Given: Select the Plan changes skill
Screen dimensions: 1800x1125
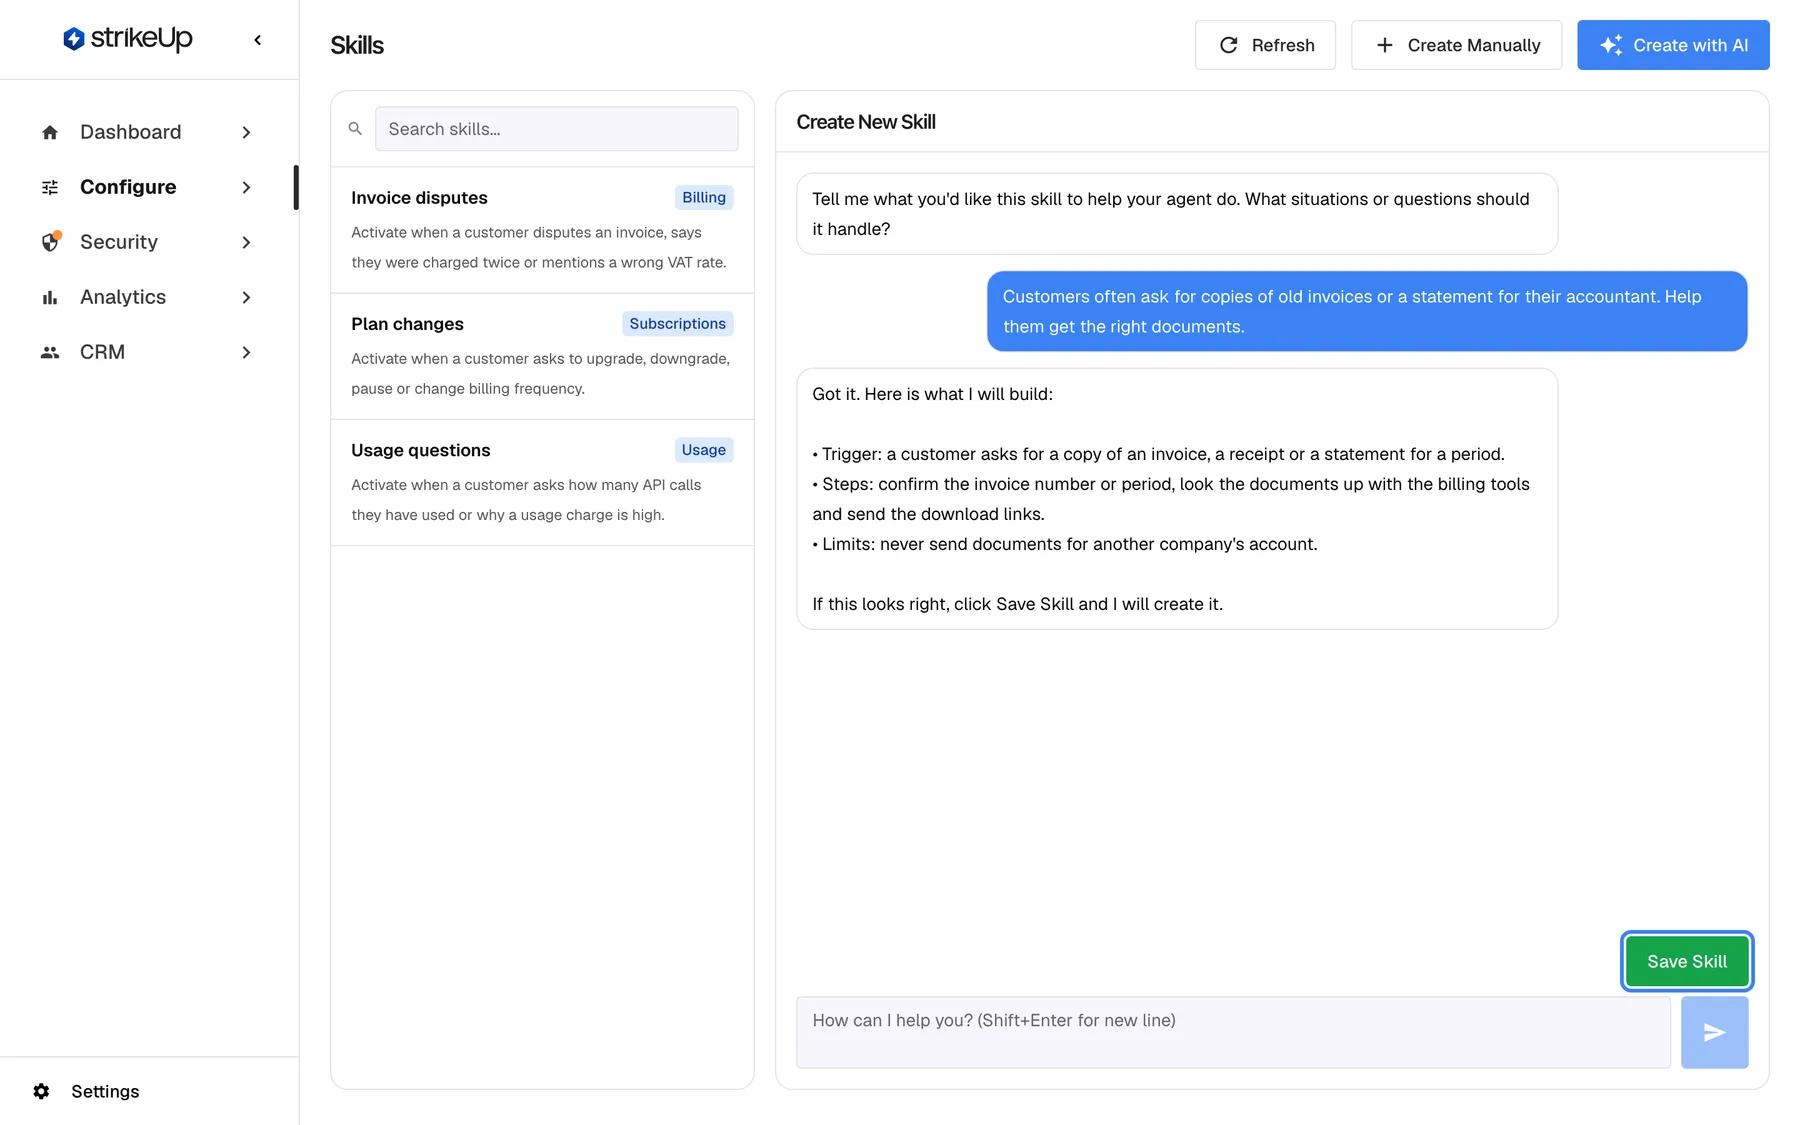Looking at the screenshot, I should 542,356.
